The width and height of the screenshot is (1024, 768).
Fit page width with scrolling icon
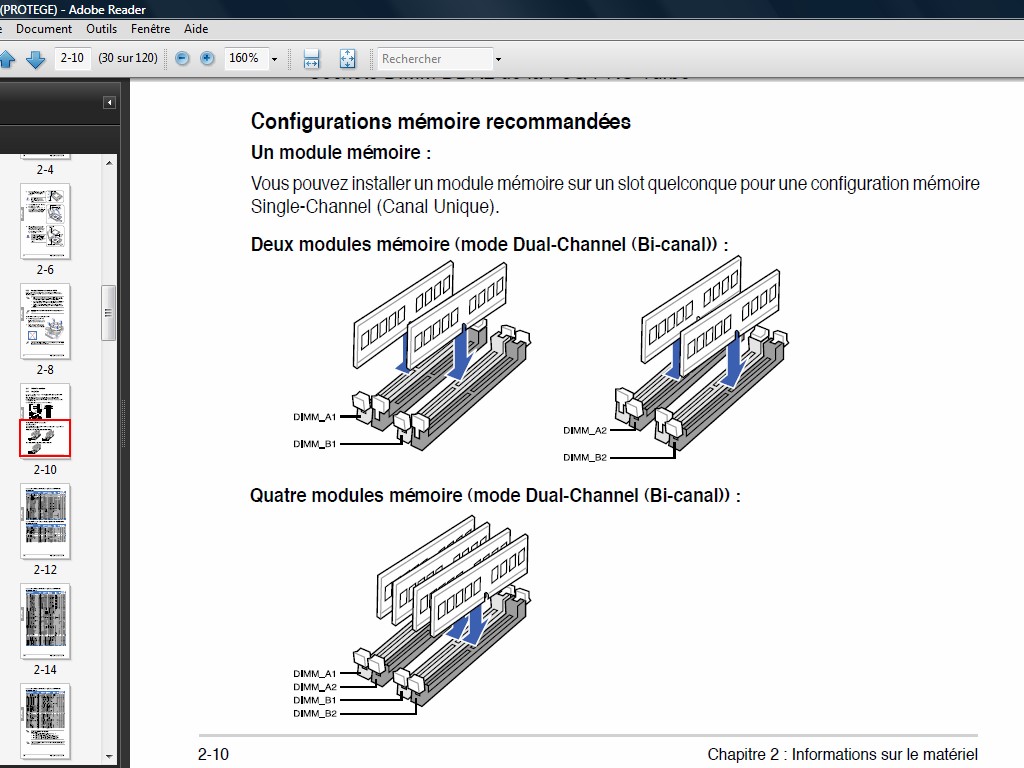(311, 59)
